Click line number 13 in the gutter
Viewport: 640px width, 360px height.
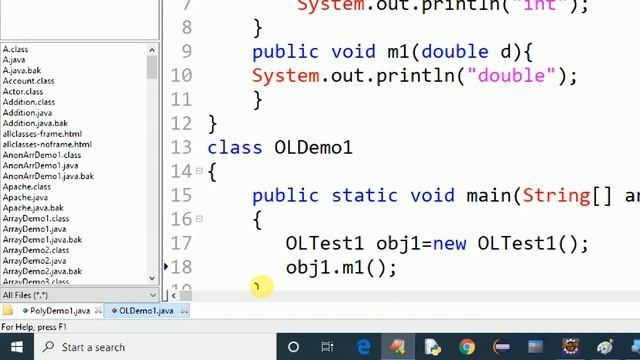coord(181,147)
